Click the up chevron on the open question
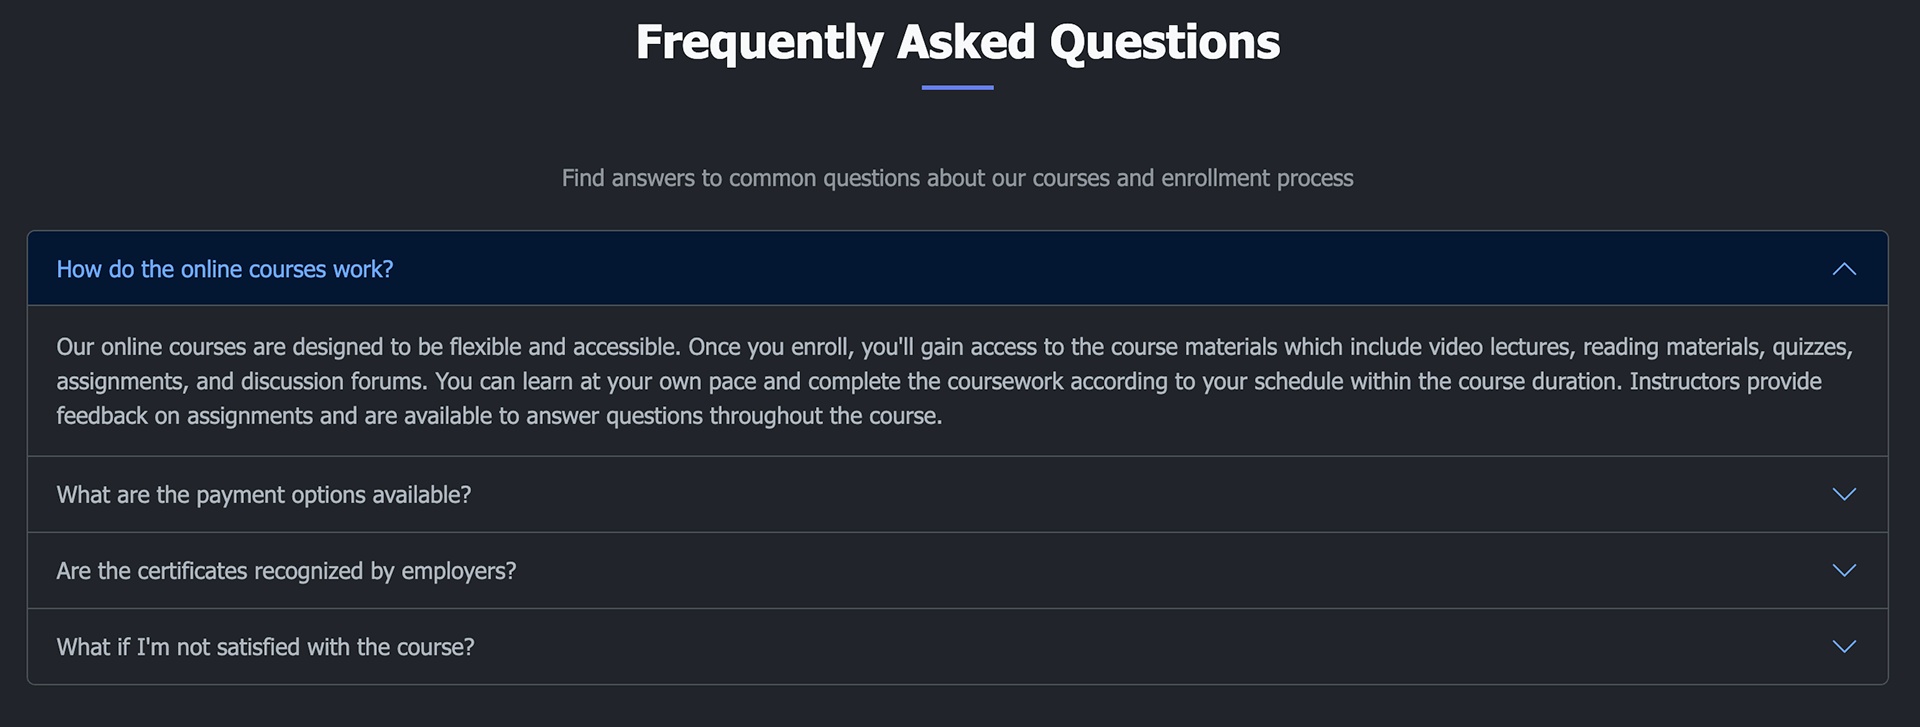The height and width of the screenshot is (727, 1920). pos(1843,269)
